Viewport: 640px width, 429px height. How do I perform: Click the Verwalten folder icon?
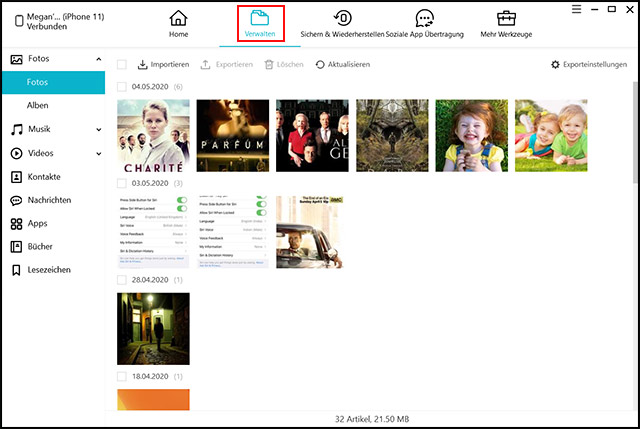coord(260,18)
